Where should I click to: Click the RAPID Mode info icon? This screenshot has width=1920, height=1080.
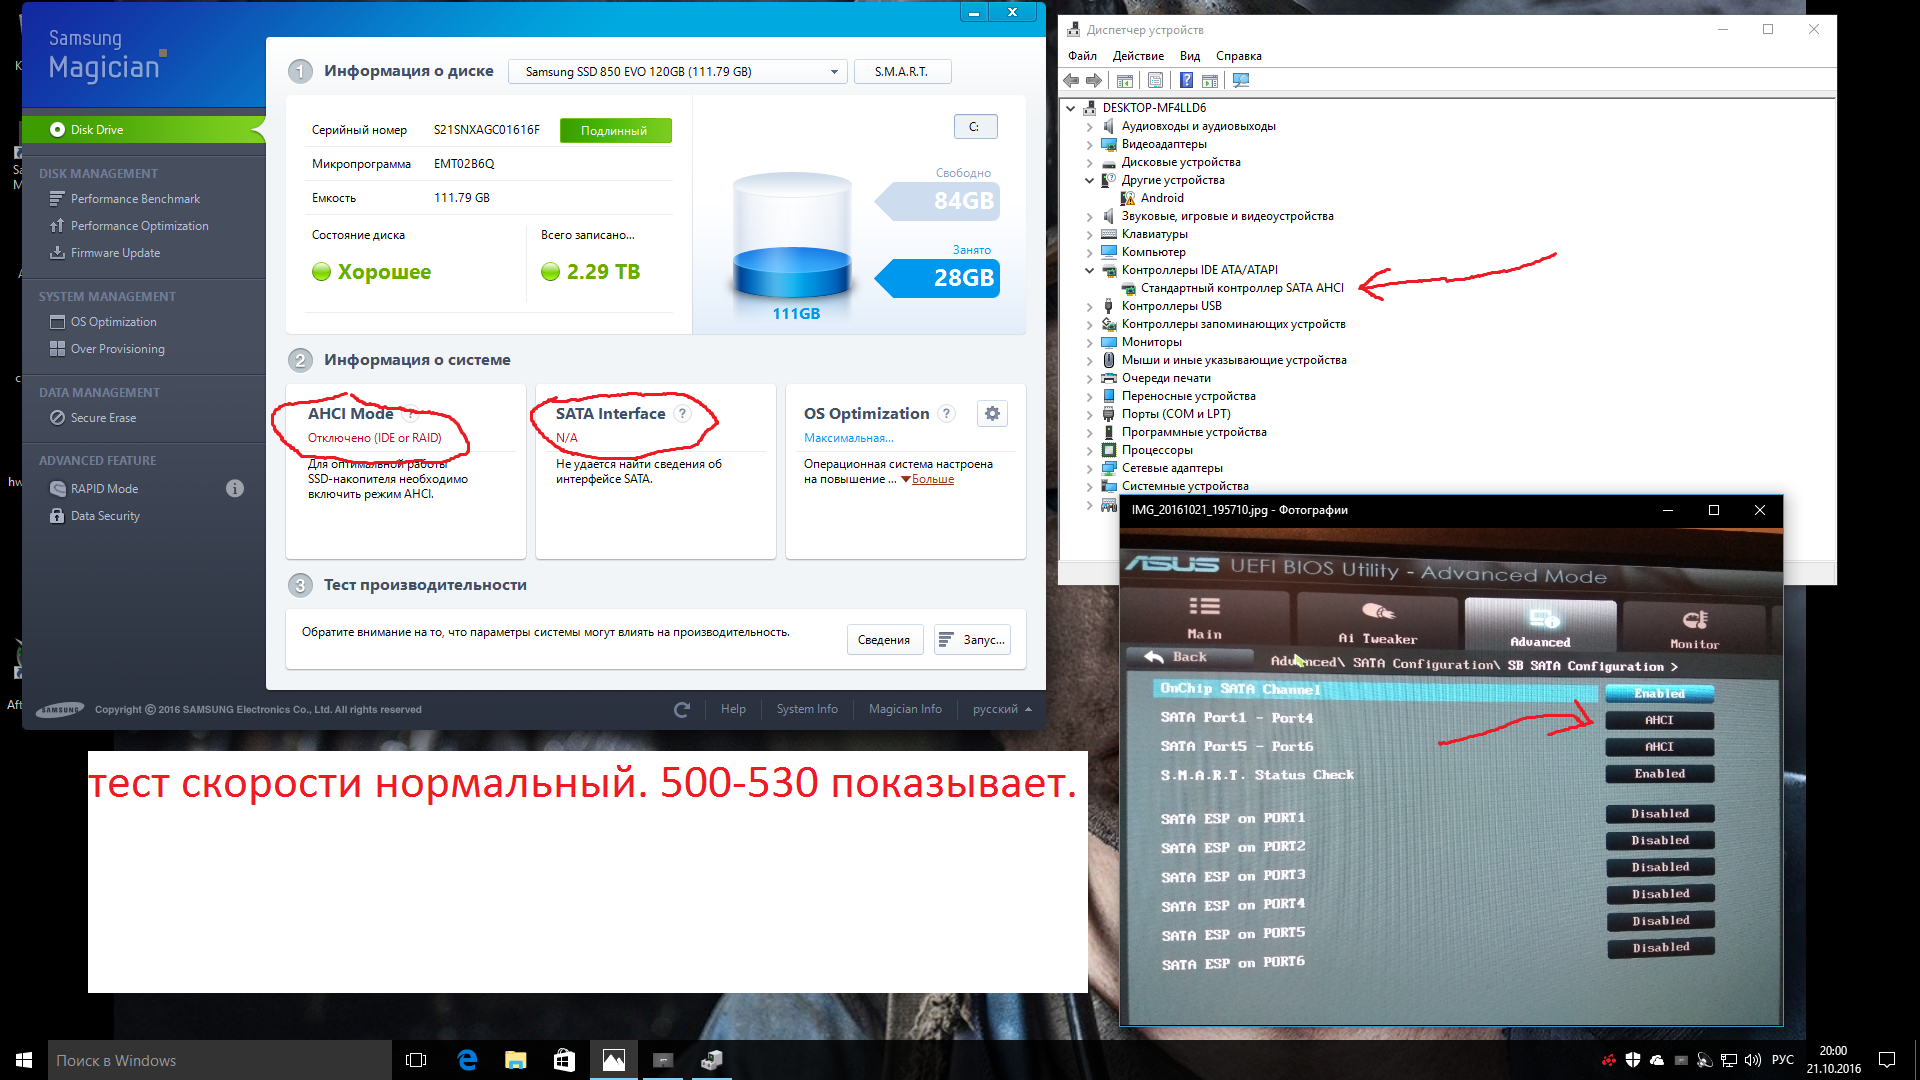pyautogui.click(x=234, y=489)
